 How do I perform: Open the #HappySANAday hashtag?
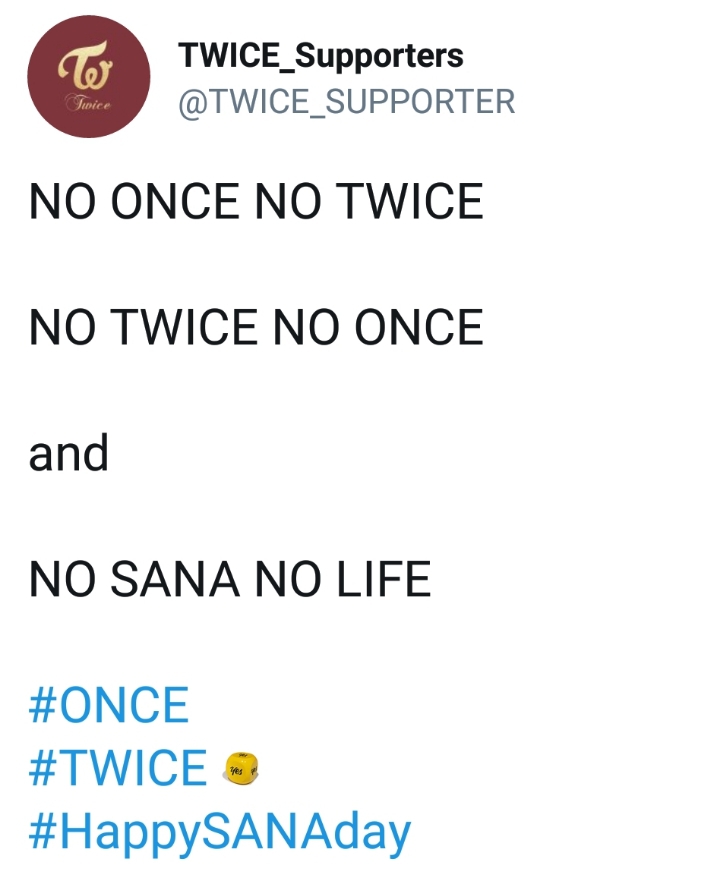(x=220, y=832)
